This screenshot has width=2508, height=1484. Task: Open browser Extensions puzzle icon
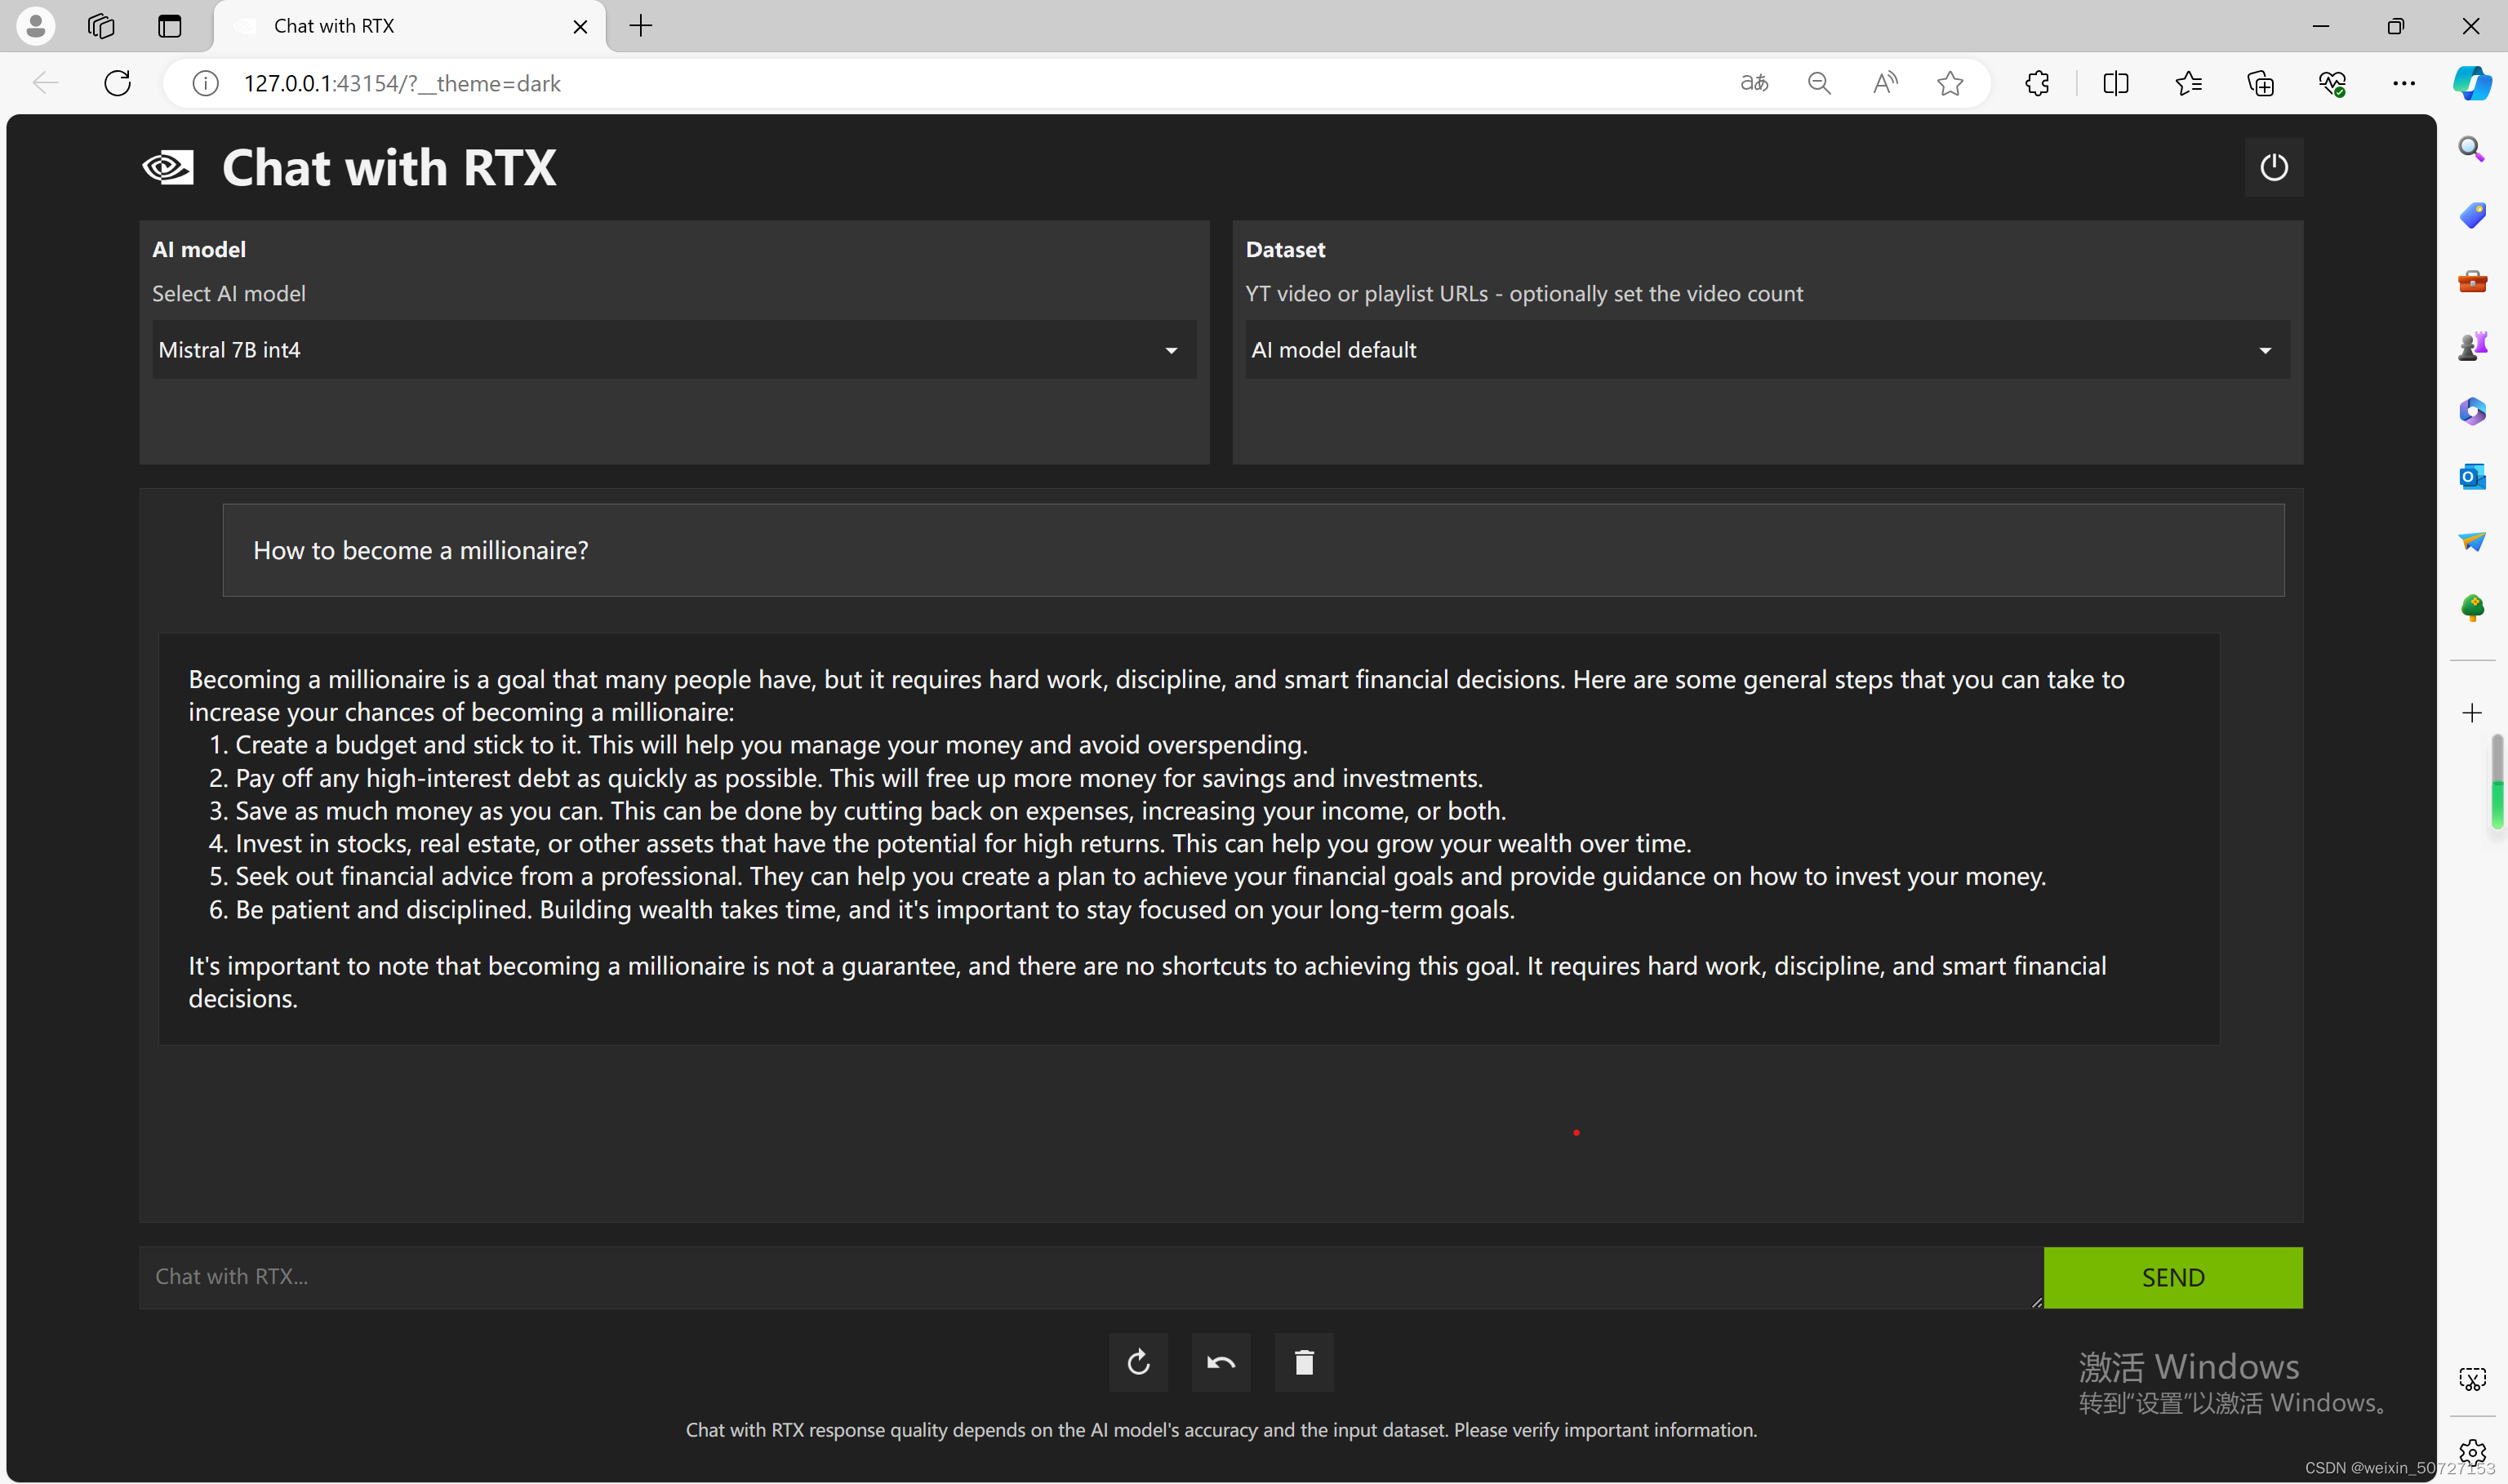[2037, 83]
